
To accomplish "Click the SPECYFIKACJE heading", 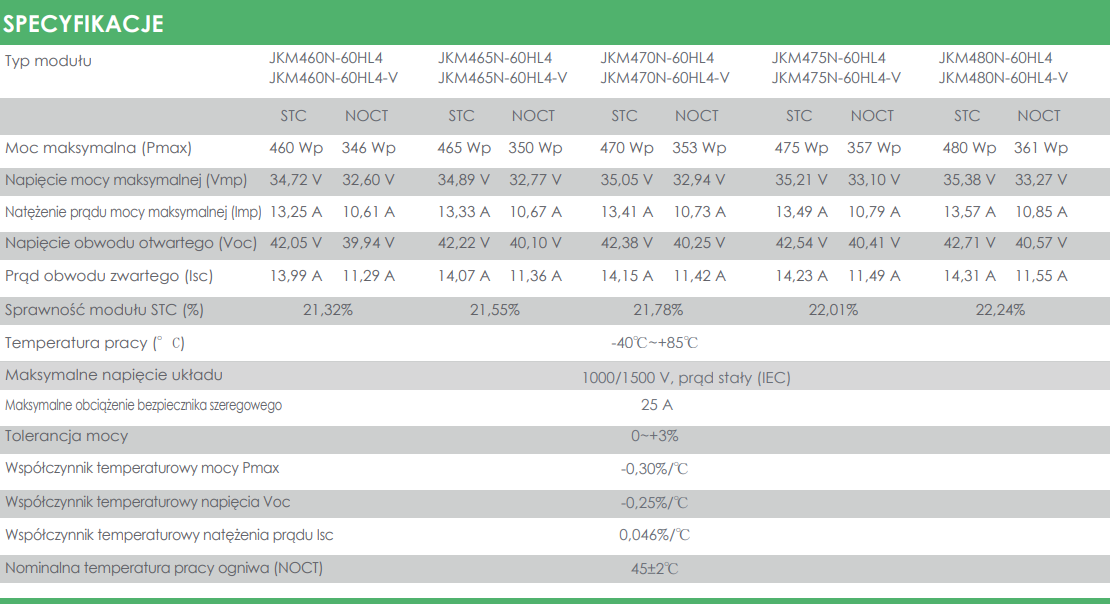I will tap(84, 24).
